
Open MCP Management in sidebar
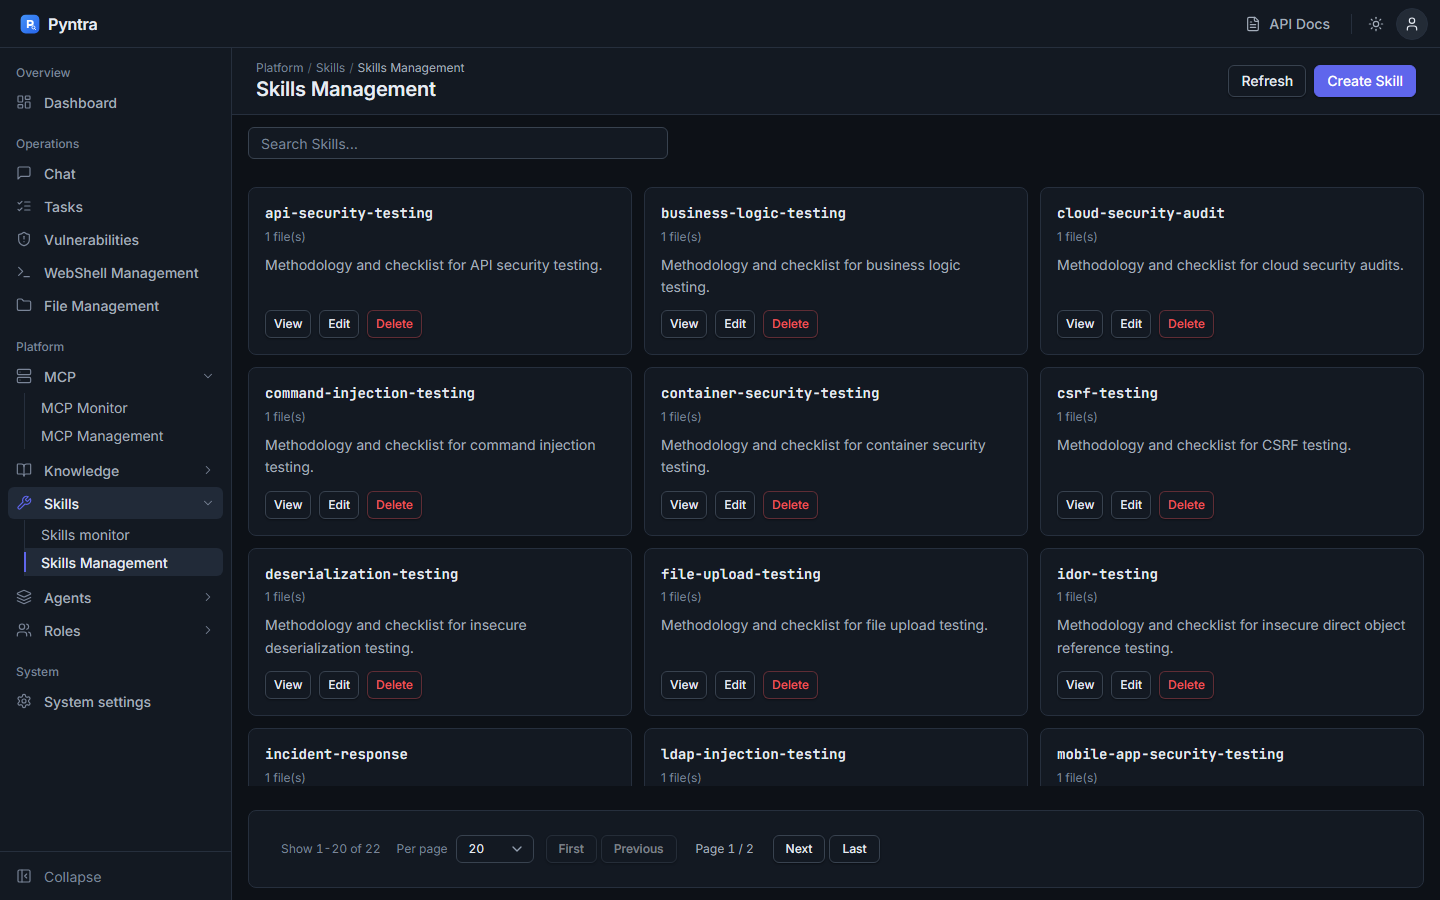tap(123, 436)
